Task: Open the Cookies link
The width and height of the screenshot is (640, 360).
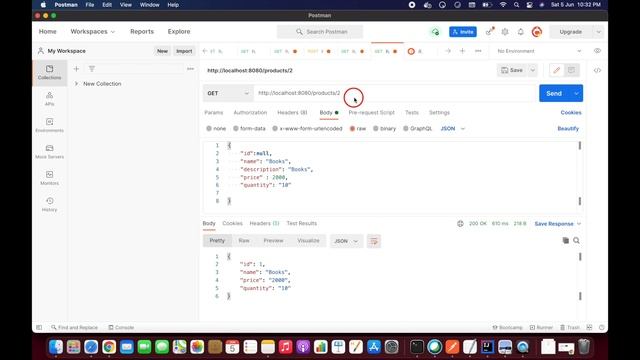Action: click(571, 113)
